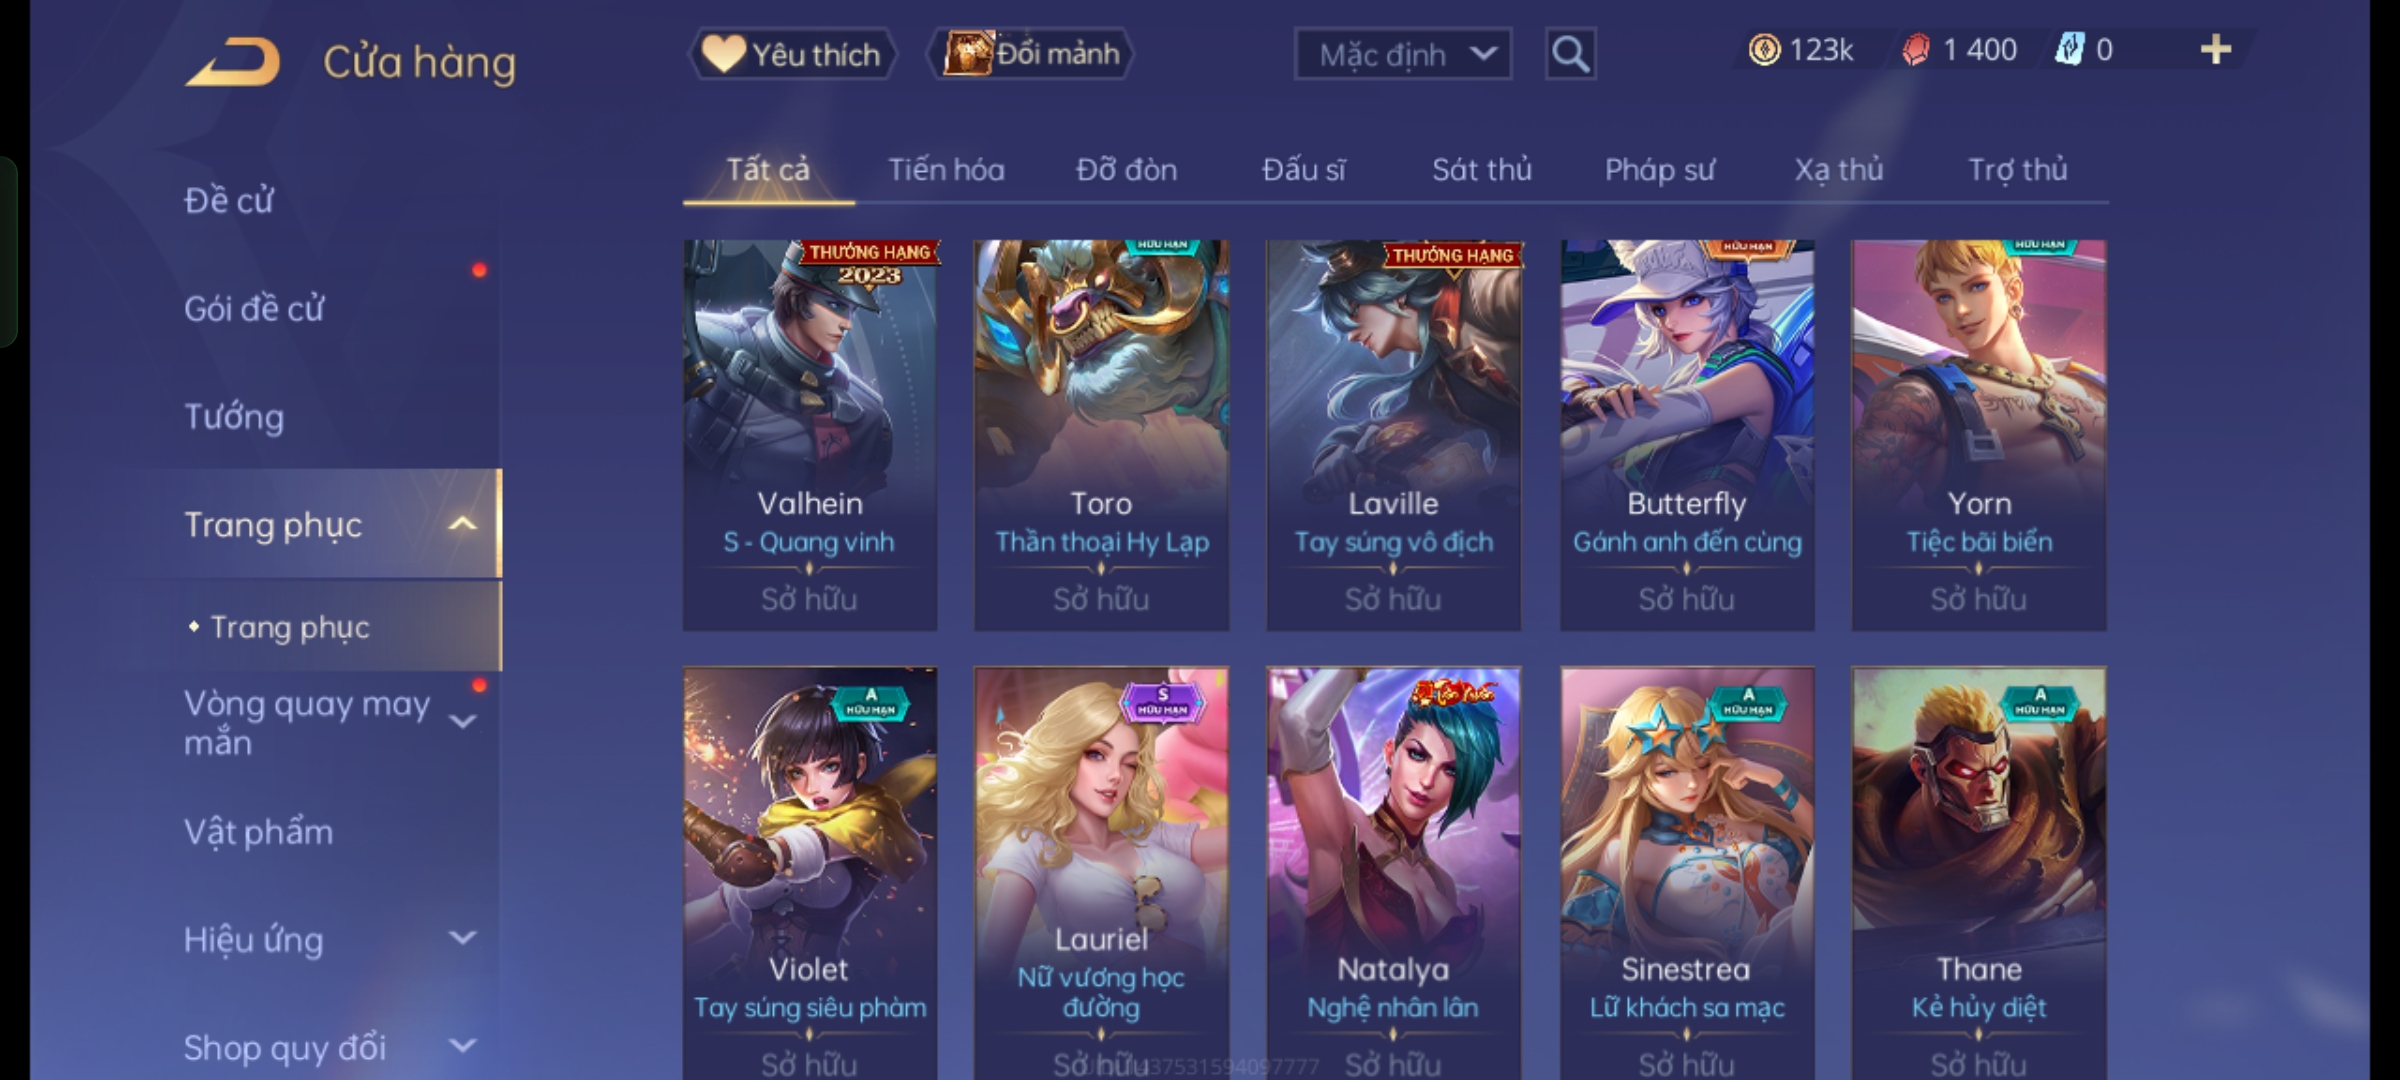Open the search magnifier icon
The width and height of the screenshot is (2400, 1080).
[x=1570, y=54]
